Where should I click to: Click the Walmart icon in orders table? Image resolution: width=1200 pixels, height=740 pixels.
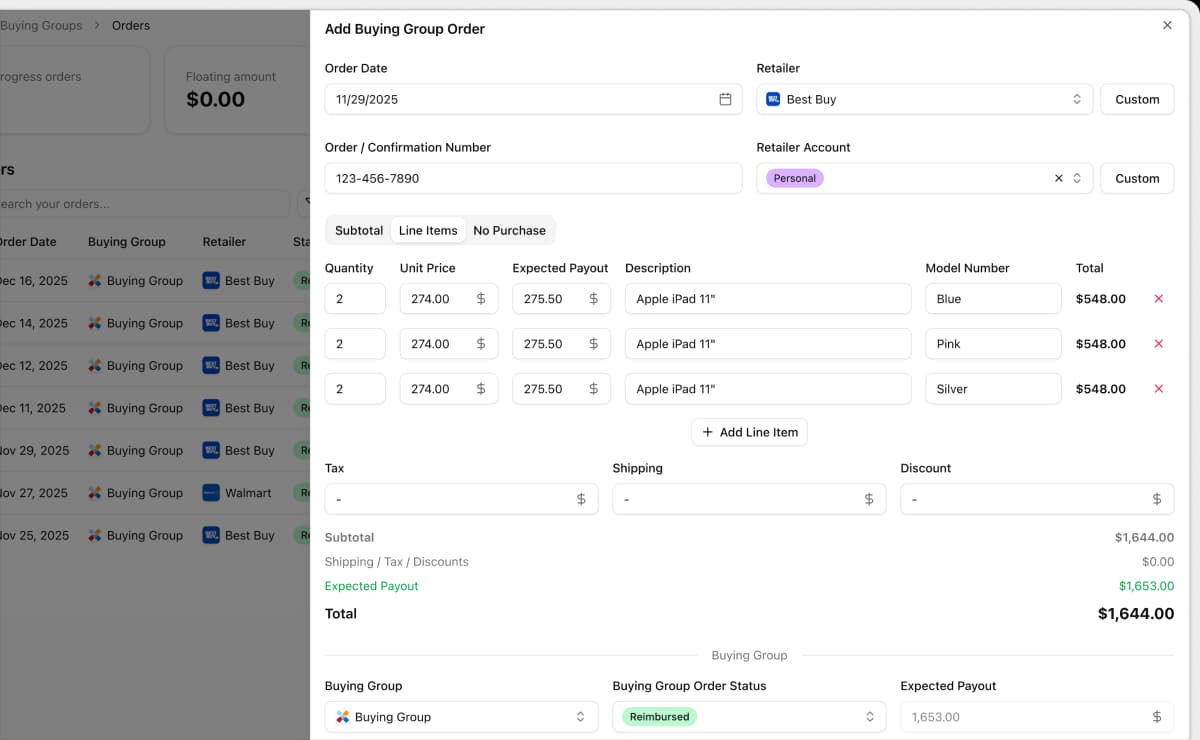(211, 493)
